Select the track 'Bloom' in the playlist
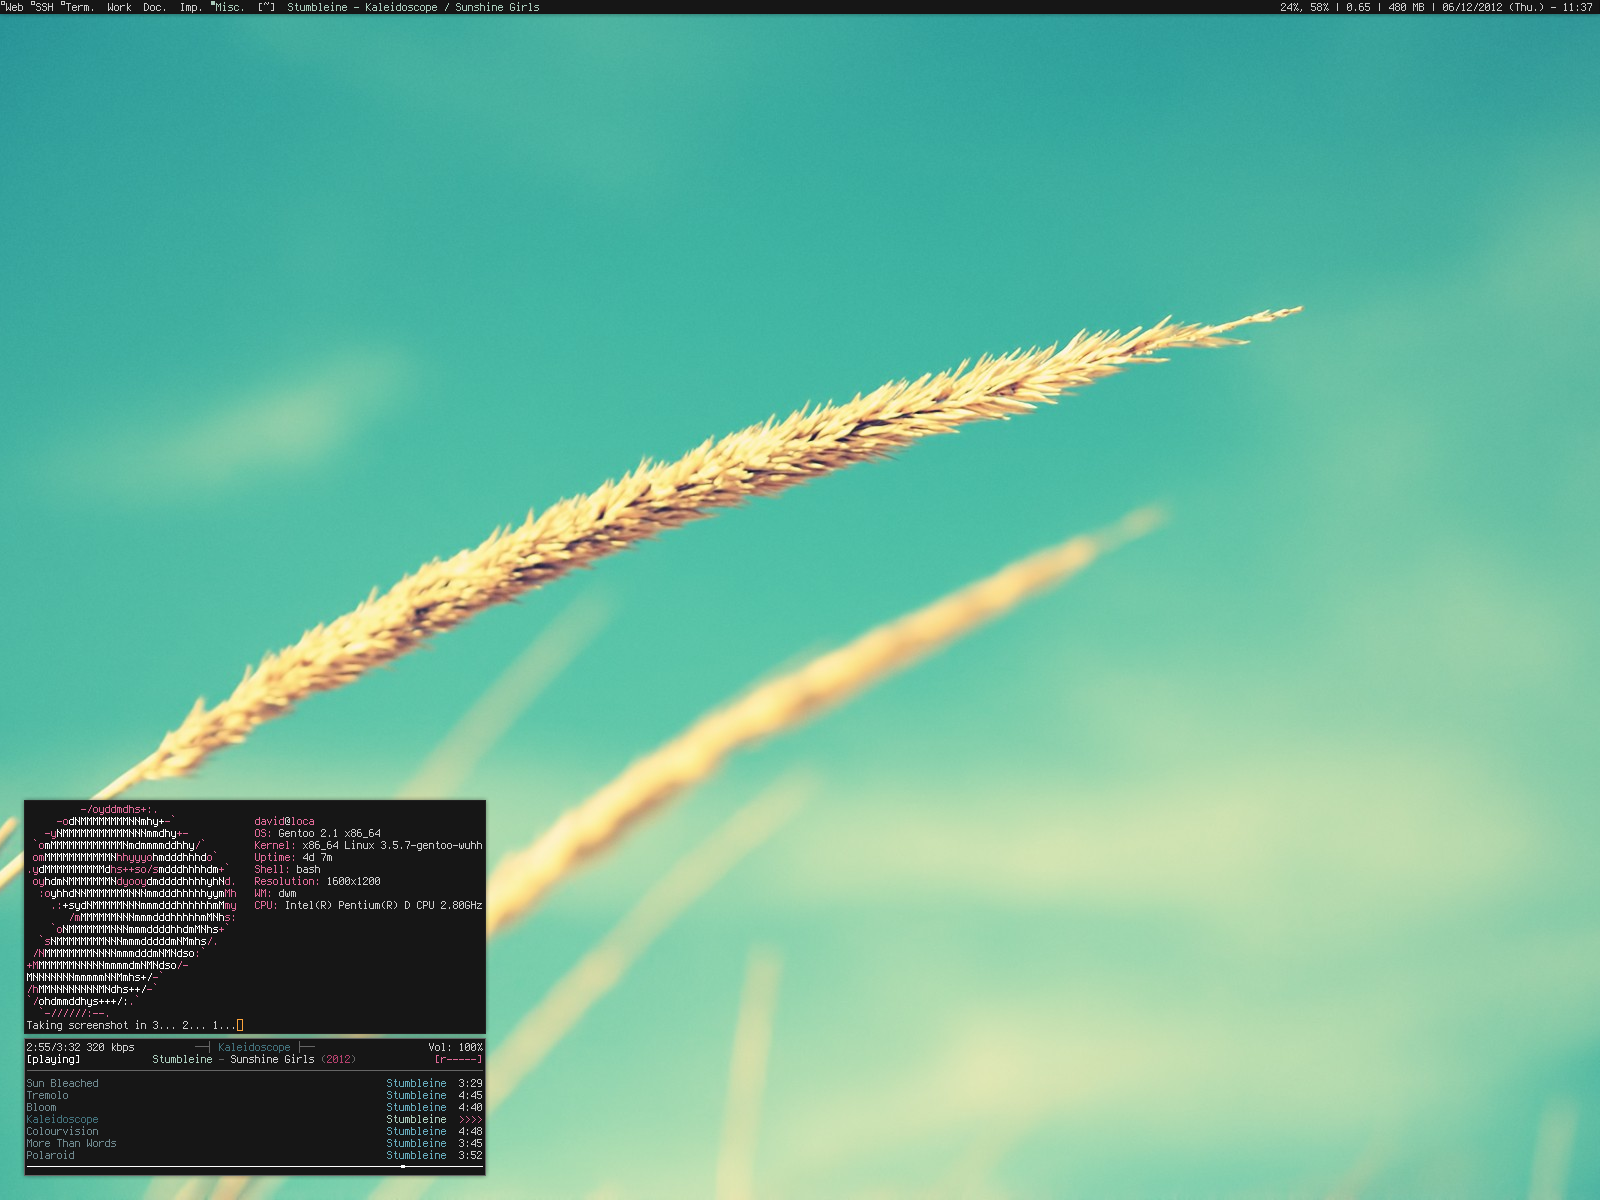The width and height of the screenshot is (1600, 1200). [254, 1107]
